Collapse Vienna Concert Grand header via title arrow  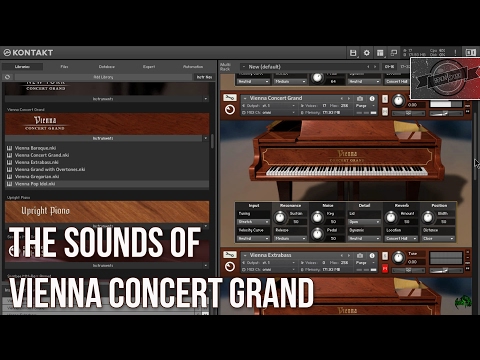tap(245, 98)
